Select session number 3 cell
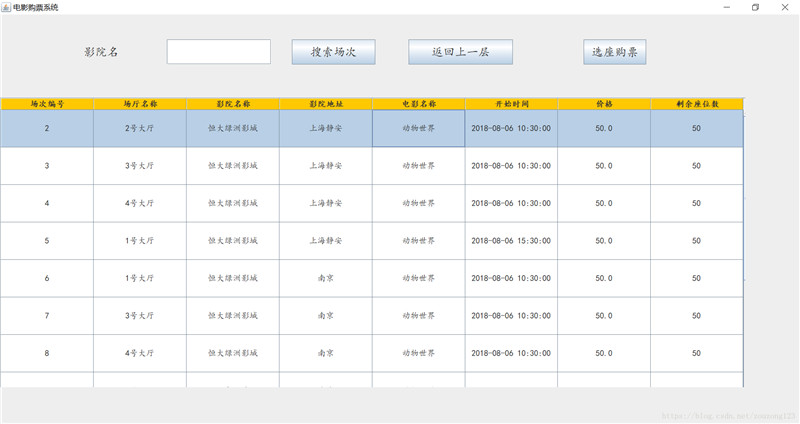Screen dimensions: 800x424 tap(47, 166)
